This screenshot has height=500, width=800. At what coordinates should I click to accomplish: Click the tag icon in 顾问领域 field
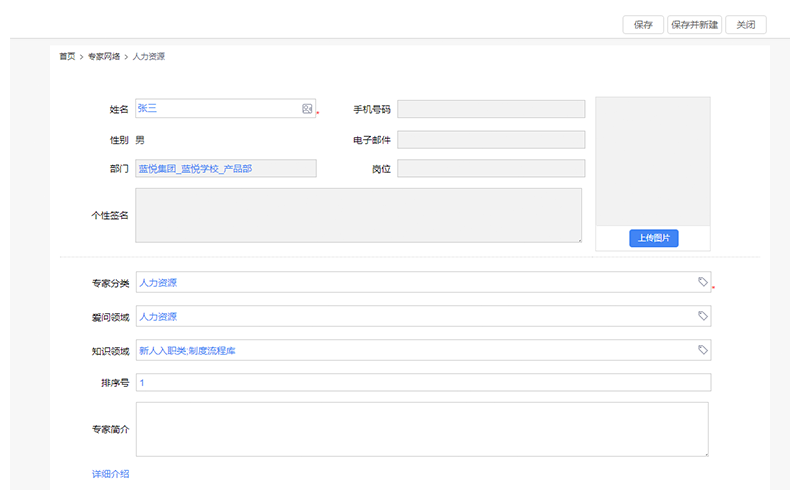(x=703, y=316)
